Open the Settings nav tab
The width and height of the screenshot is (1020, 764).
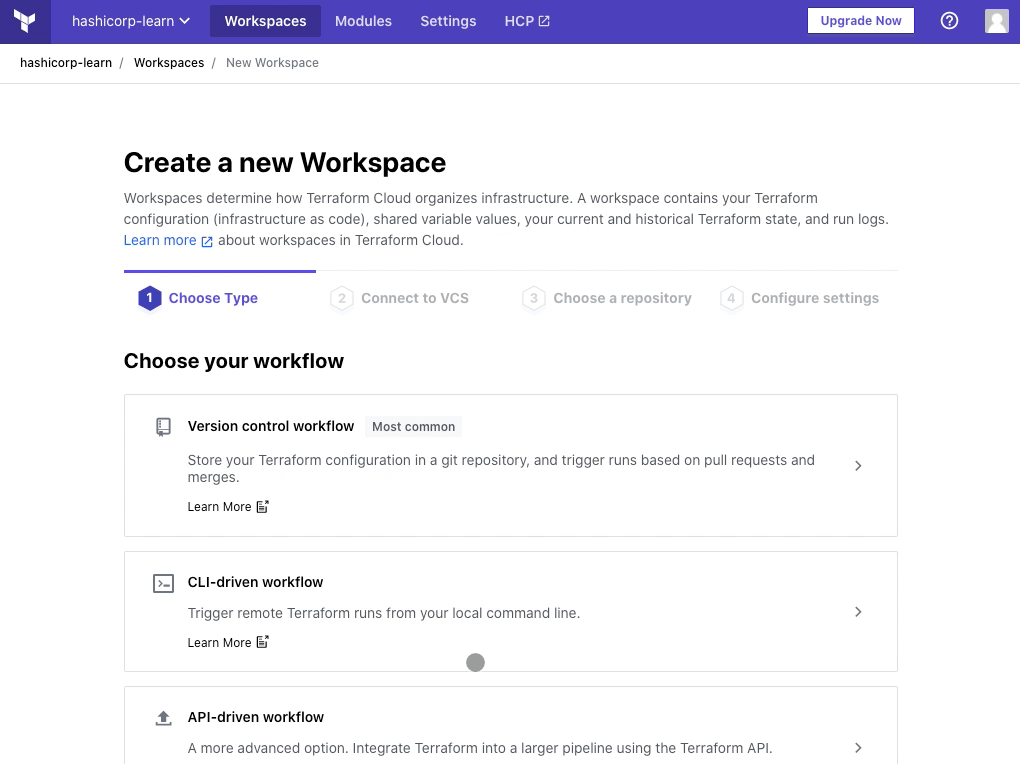[448, 21]
